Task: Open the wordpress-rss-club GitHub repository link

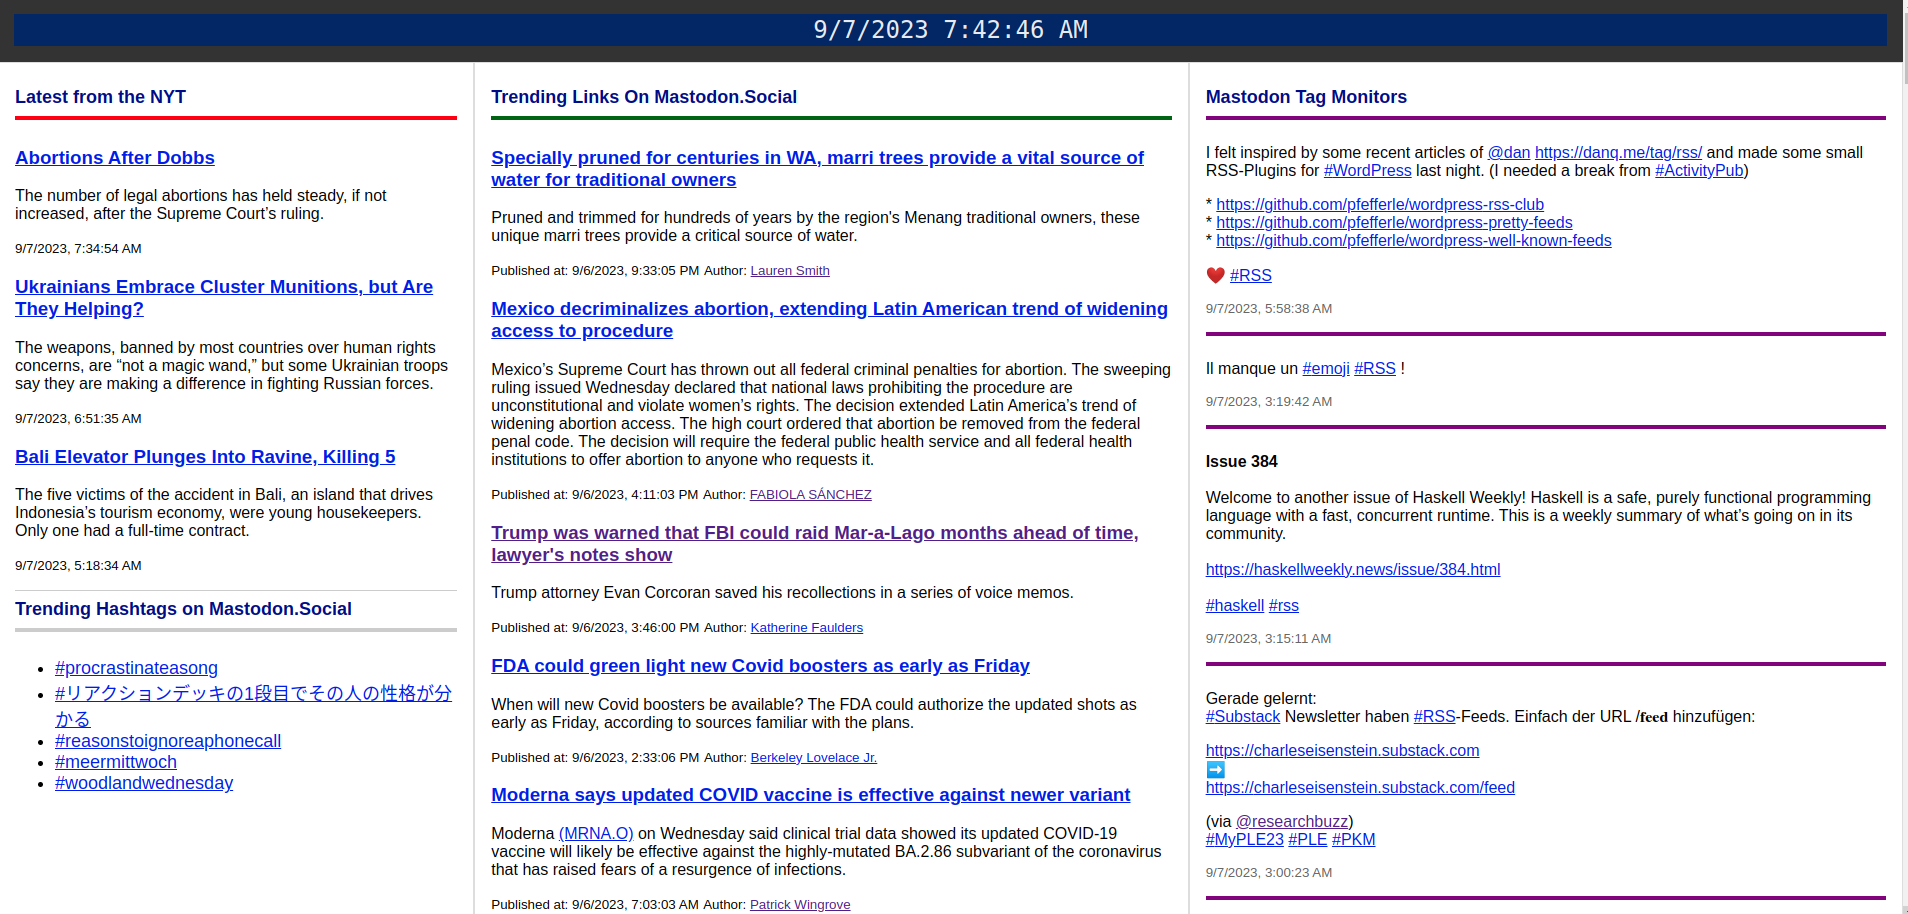Action: coord(1379,204)
